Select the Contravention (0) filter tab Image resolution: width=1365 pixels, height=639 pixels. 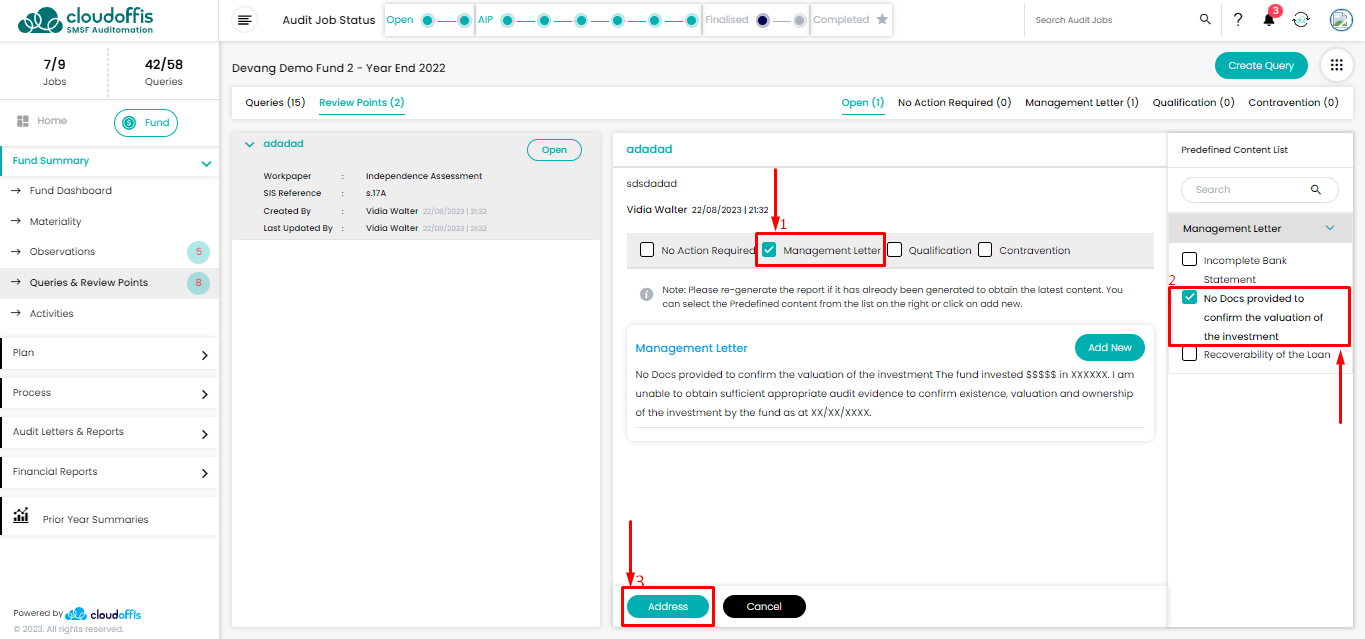(x=1293, y=103)
